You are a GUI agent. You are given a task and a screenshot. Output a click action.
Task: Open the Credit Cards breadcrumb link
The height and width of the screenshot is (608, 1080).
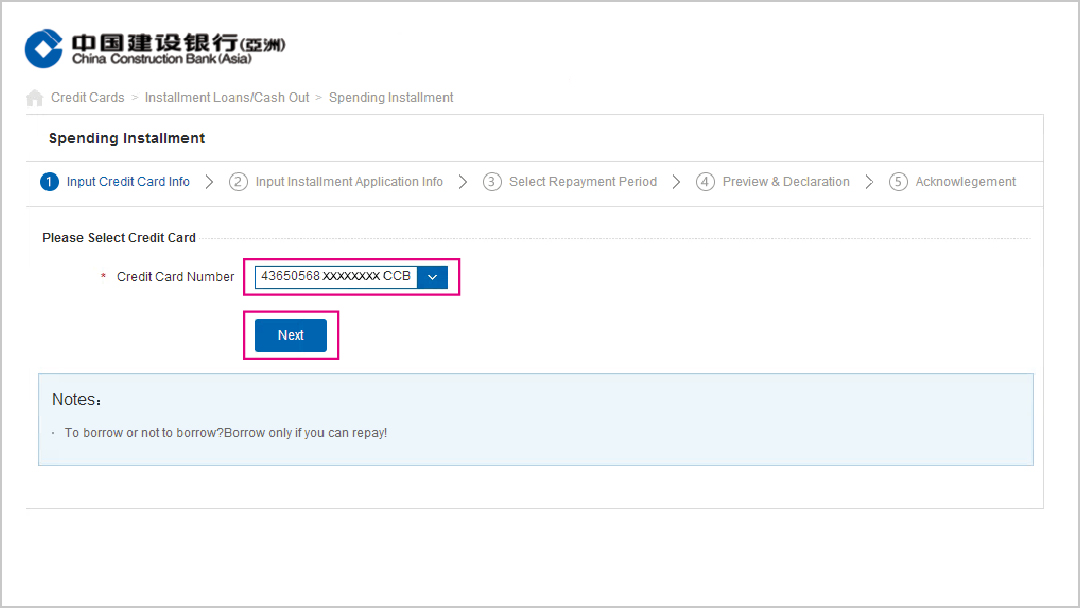pyautogui.click(x=88, y=98)
